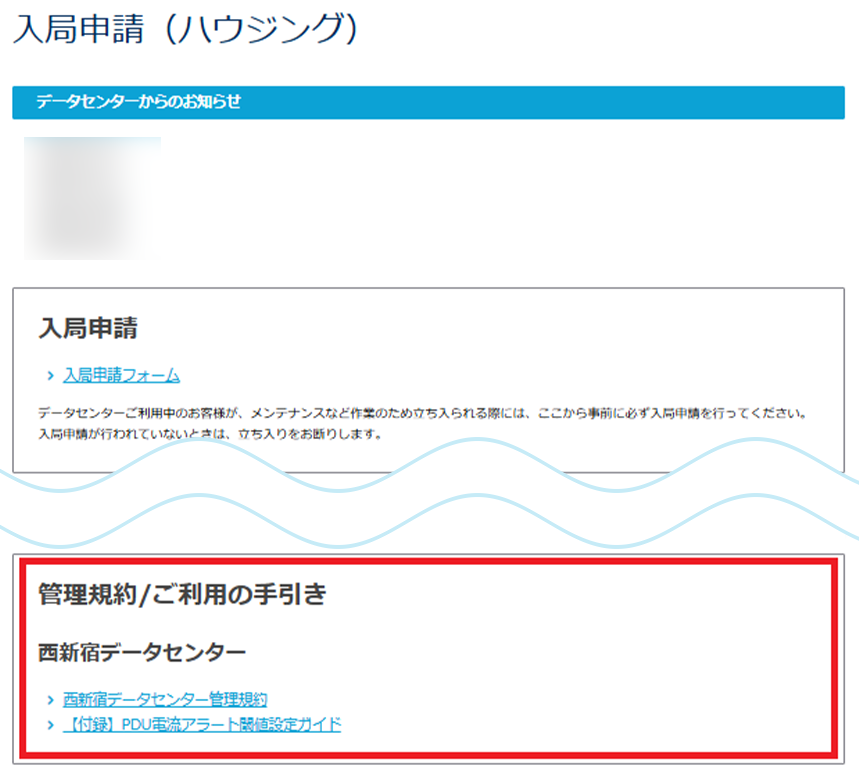Open the 入局申請フォーム link
Screen dimensions: 859x777
pos(121,375)
